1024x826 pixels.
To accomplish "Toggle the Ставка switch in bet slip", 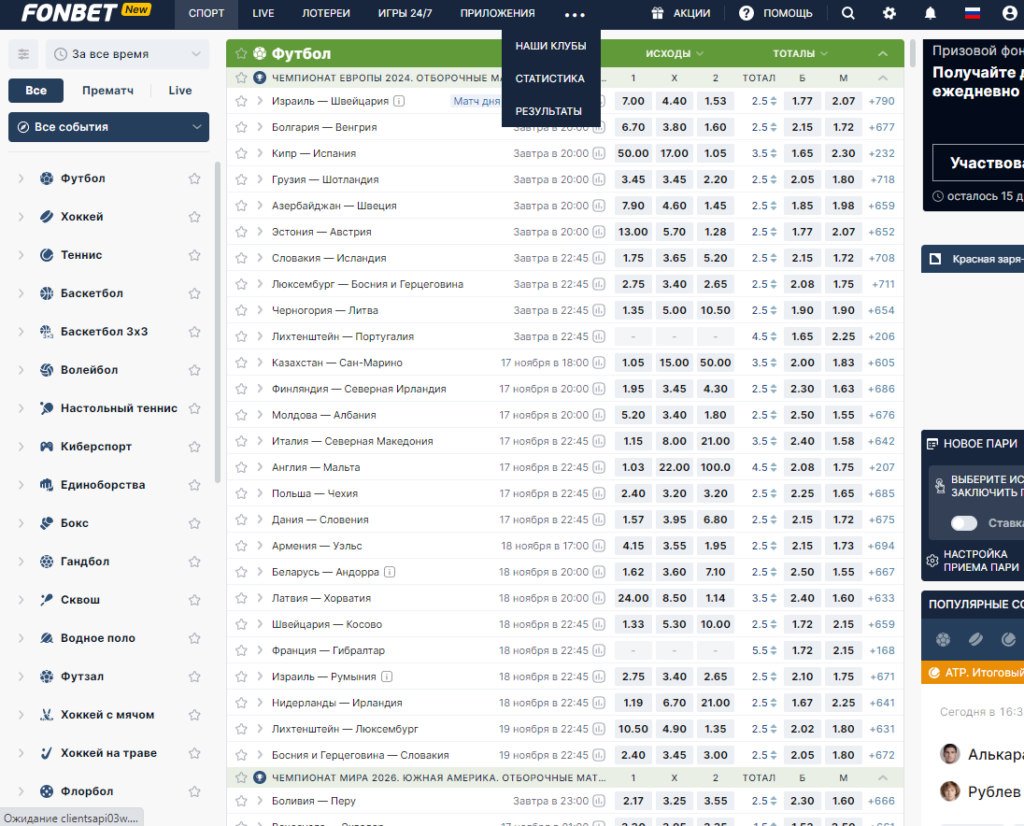I will tap(964, 523).
